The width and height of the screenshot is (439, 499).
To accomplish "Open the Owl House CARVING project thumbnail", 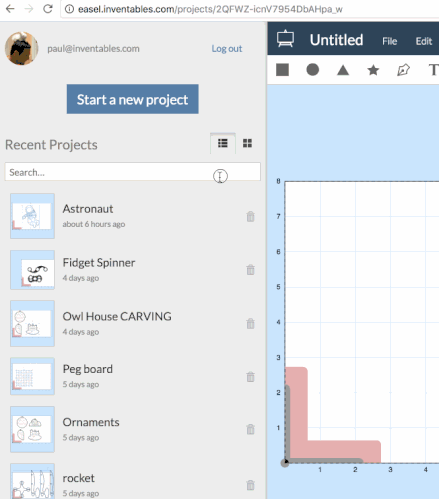I will (x=32, y=323).
